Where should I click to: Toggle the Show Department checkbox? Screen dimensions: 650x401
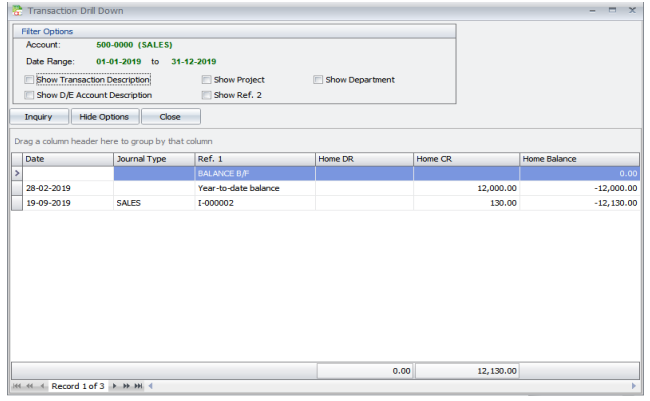click(x=318, y=80)
